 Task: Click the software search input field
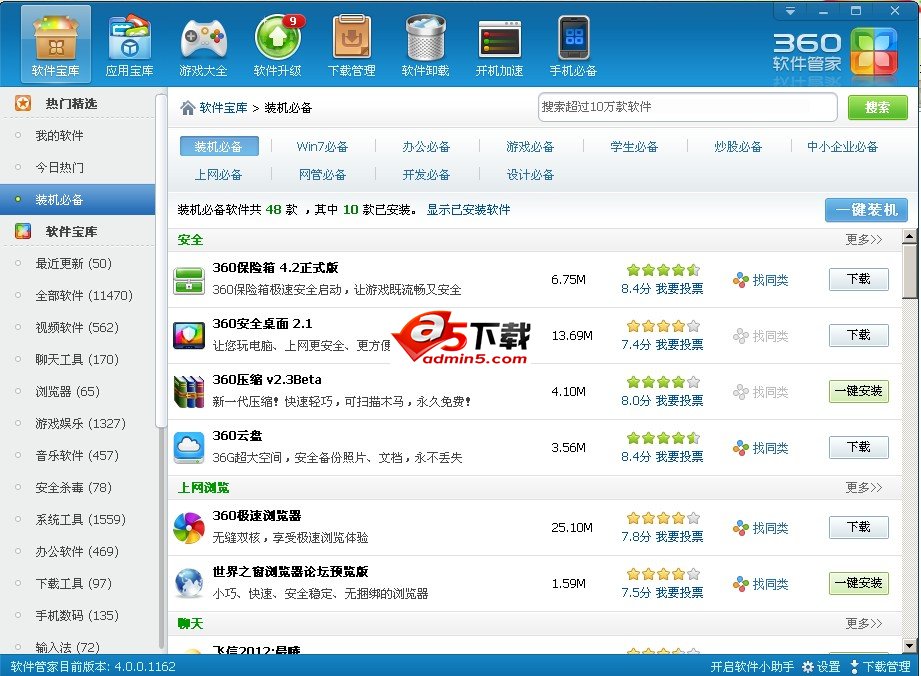(x=687, y=107)
